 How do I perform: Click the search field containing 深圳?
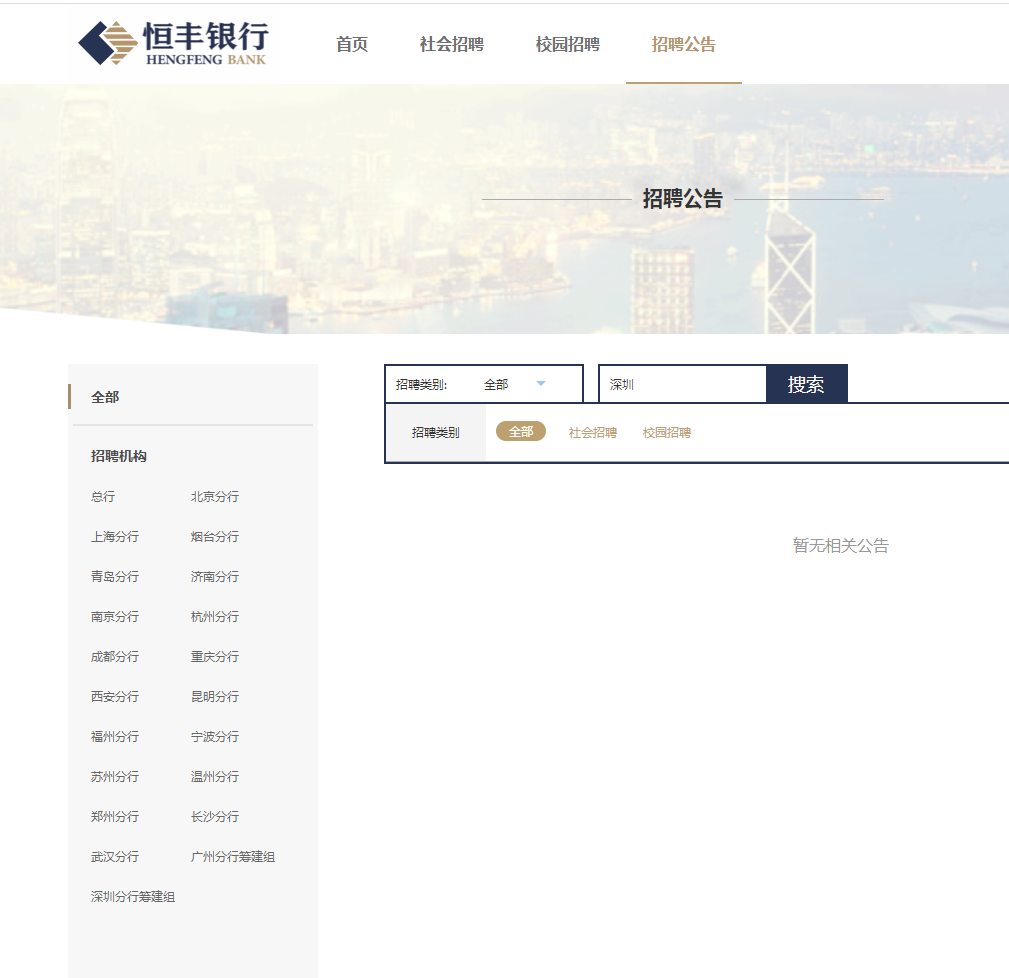tap(683, 384)
